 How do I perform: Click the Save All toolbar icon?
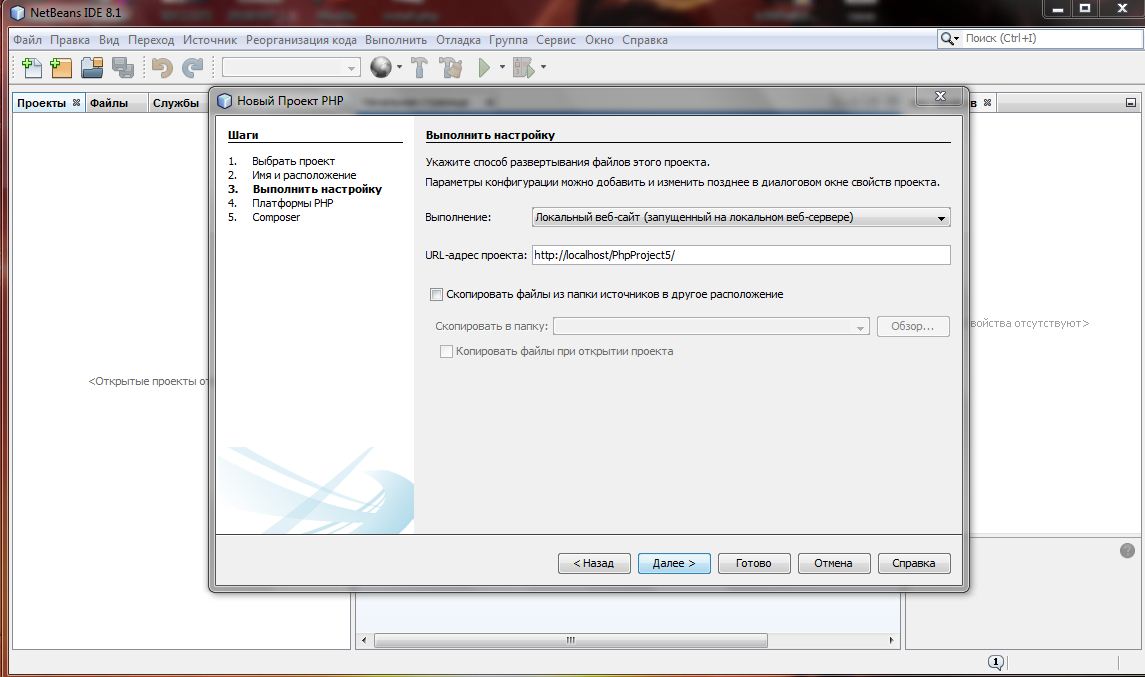tap(123, 68)
